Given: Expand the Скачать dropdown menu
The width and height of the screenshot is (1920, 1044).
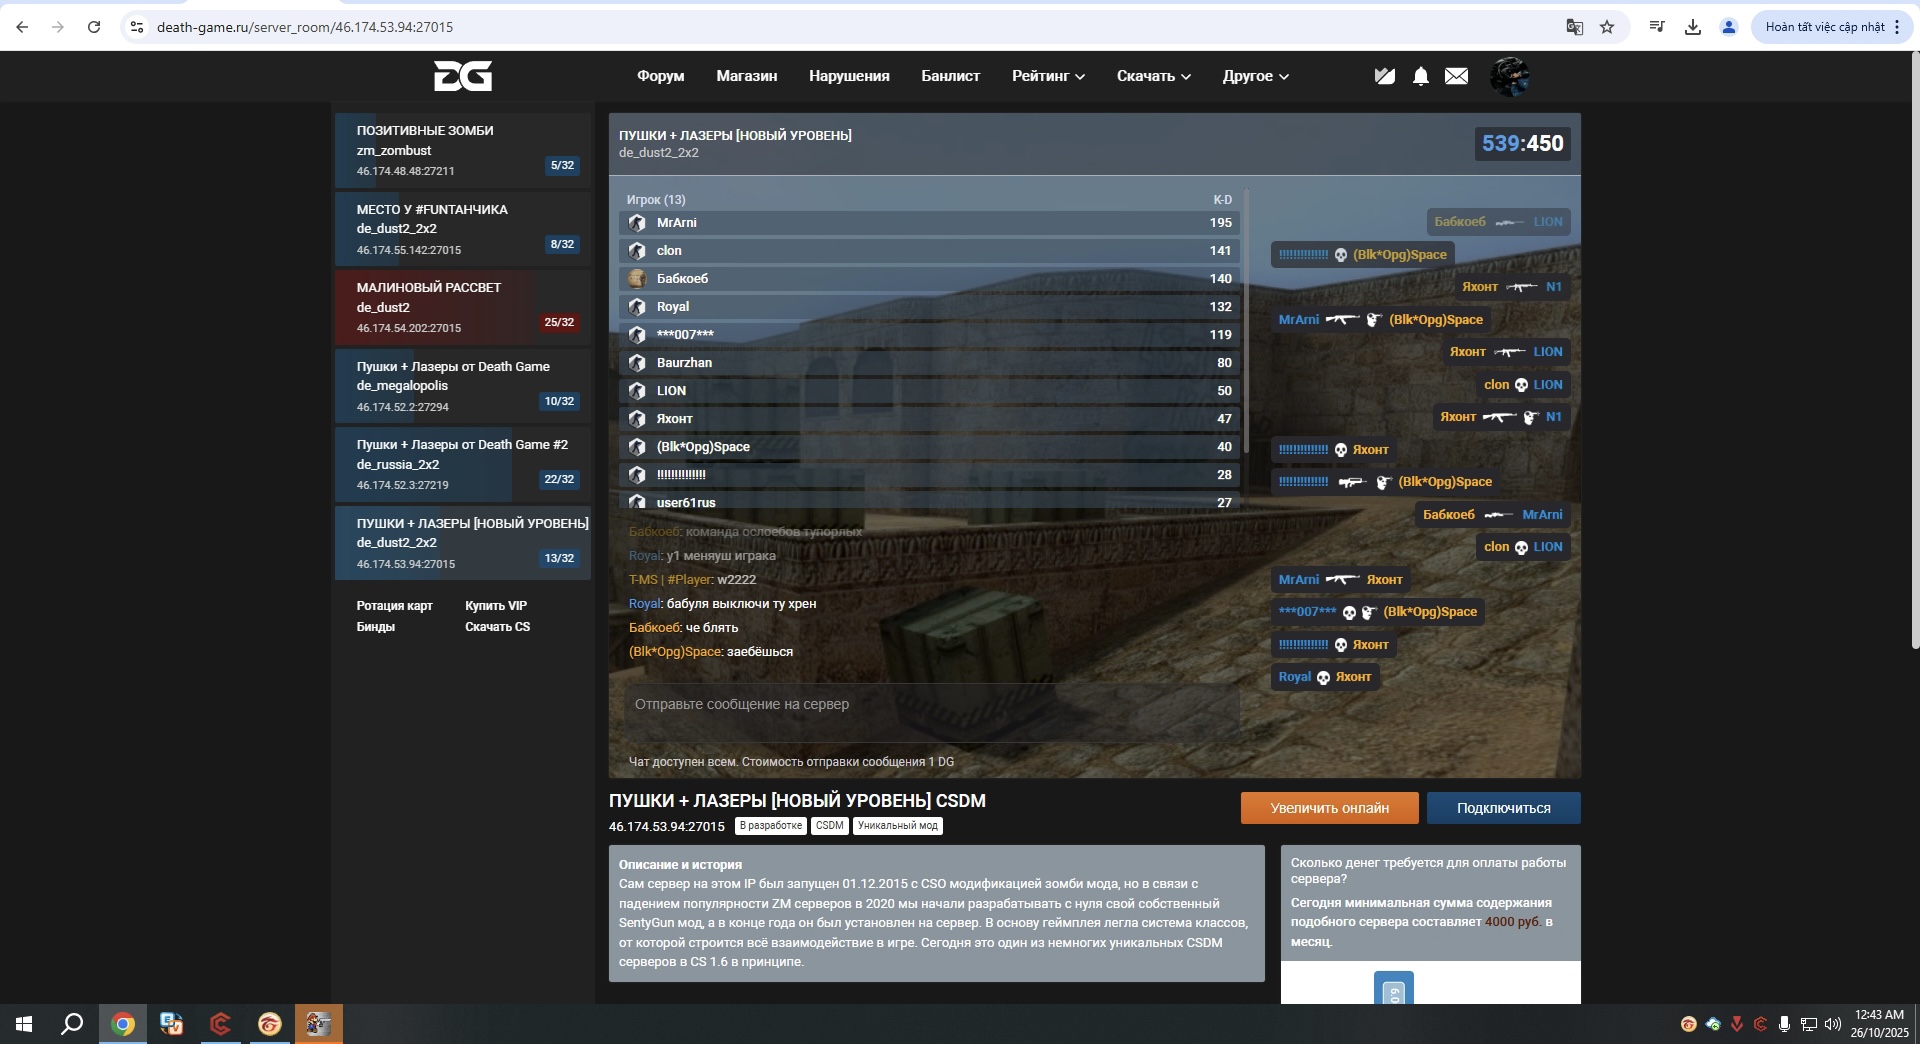Looking at the screenshot, I should coord(1153,76).
